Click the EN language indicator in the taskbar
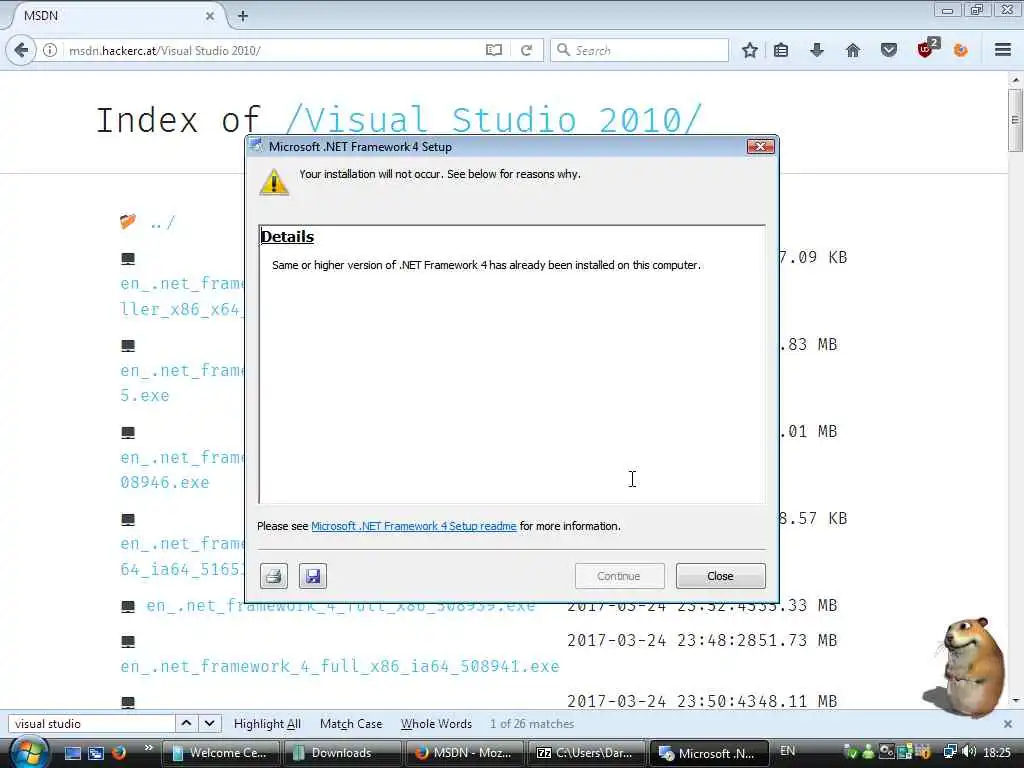1024x768 pixels. click(x=788, y=751)
